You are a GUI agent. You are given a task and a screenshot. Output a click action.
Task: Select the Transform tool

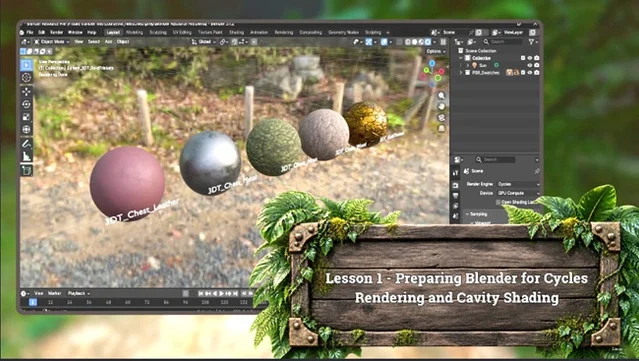(x=26, y=130)
